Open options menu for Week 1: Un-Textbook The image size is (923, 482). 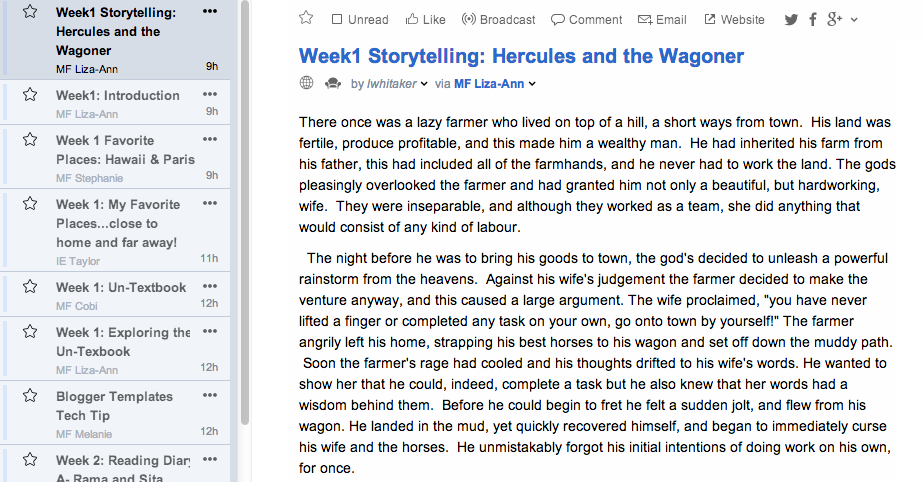tap(210, 286)
